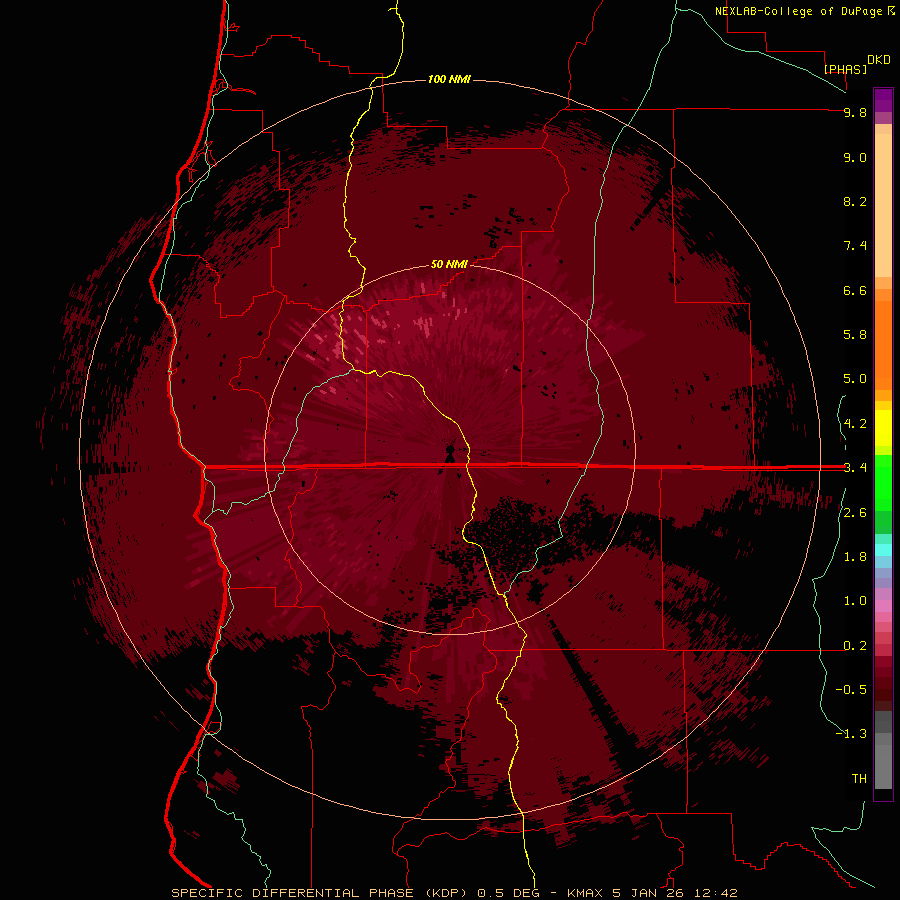Click the 0.5 DEG elevation text
Viewport: 900px width, 900px height.
coord(510,893)
